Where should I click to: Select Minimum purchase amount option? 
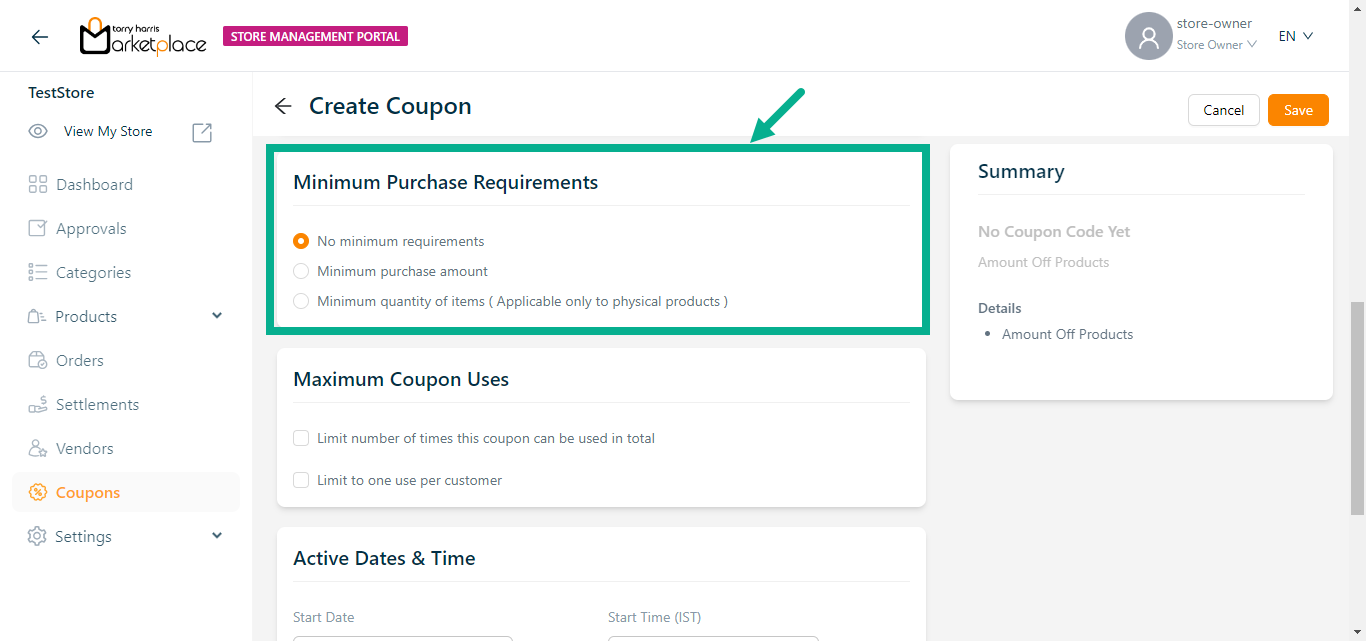pyautogui.click(x=301, y=271)
